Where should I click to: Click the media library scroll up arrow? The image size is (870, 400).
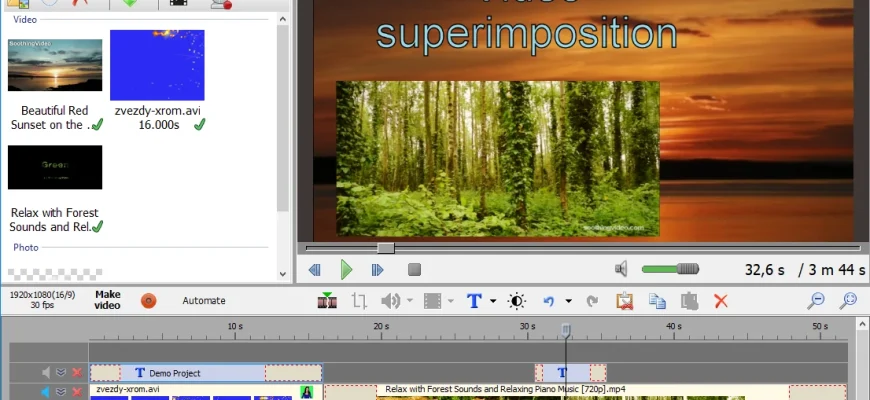click(282, 20)
